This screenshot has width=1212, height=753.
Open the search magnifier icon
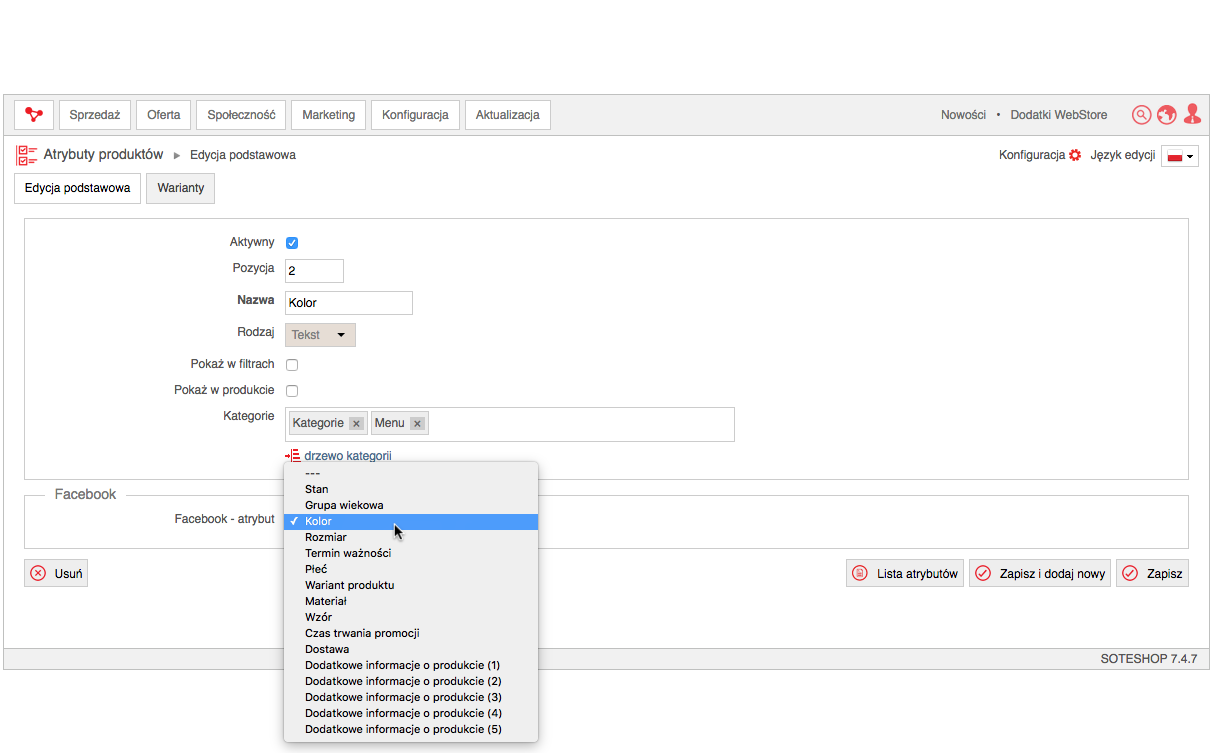[1141, 115]
